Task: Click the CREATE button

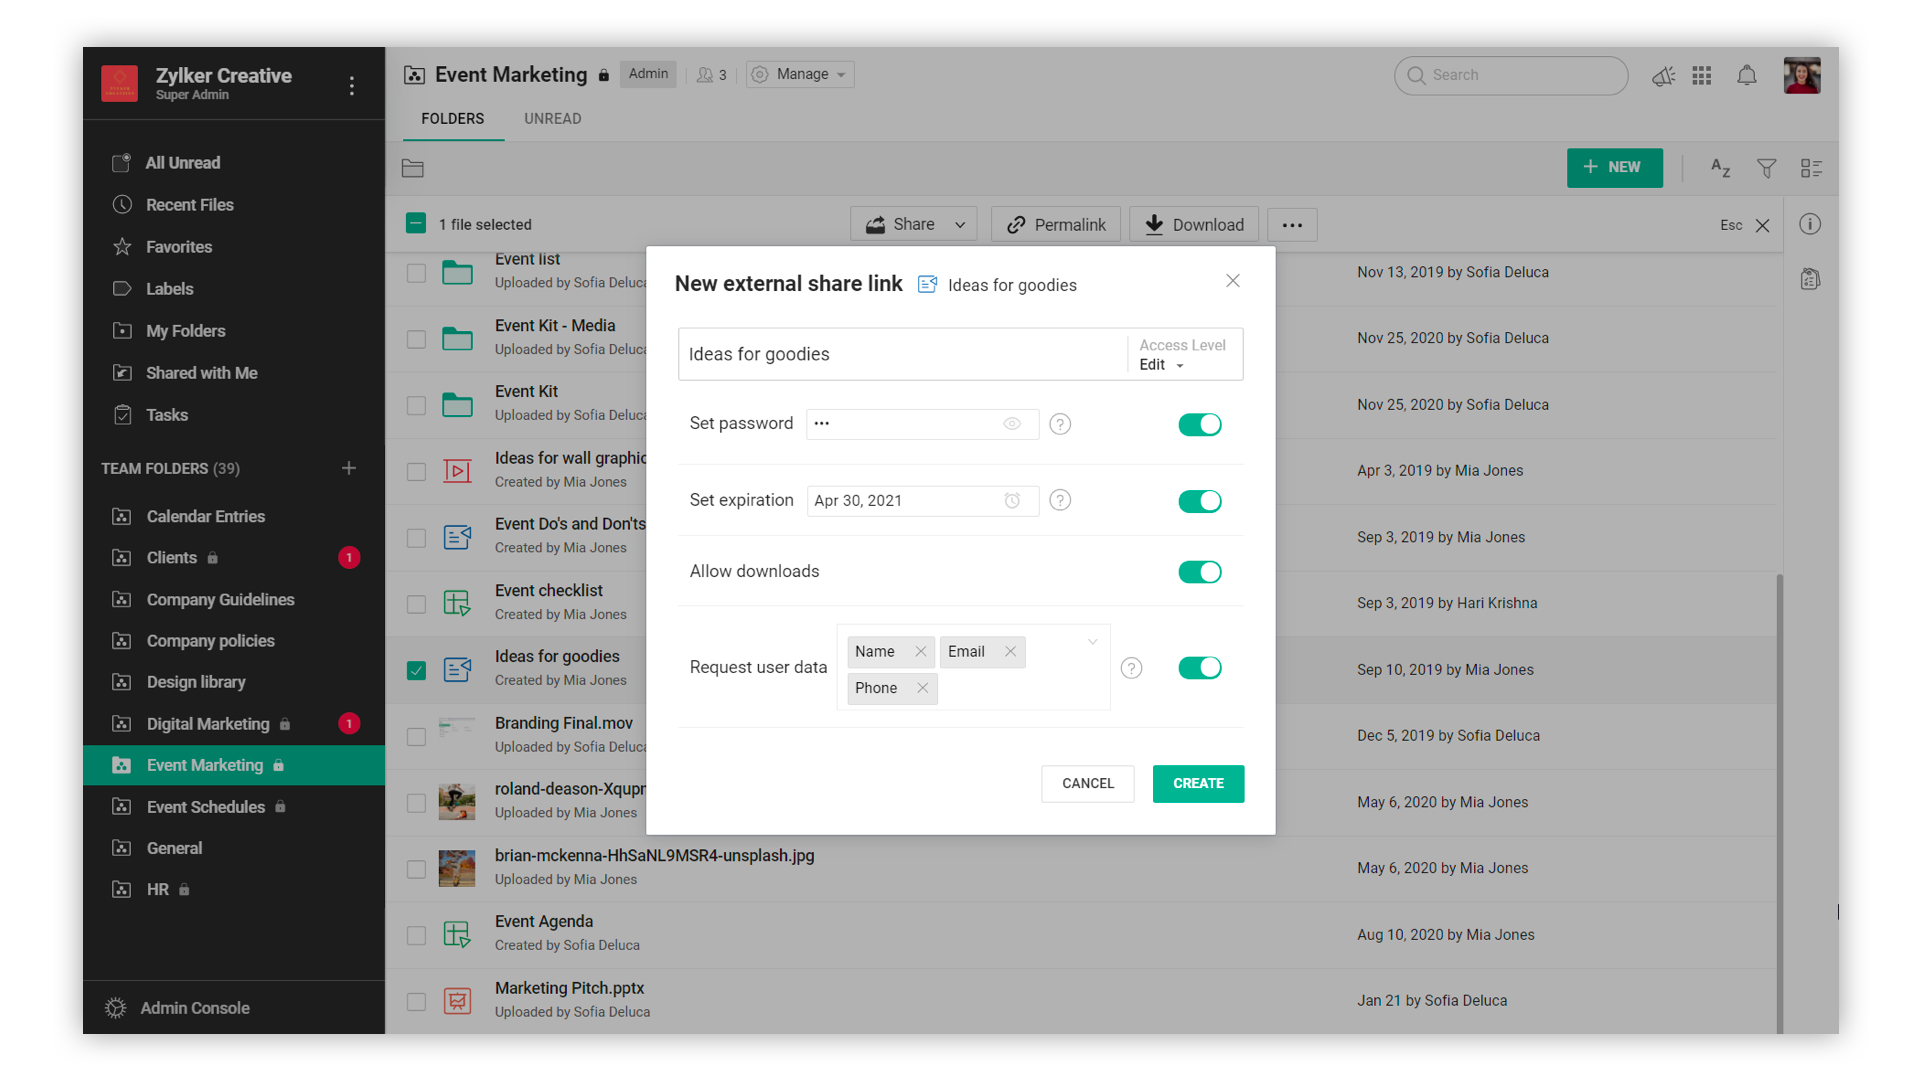Action: pyautogui.click(x=1197, y=784)
